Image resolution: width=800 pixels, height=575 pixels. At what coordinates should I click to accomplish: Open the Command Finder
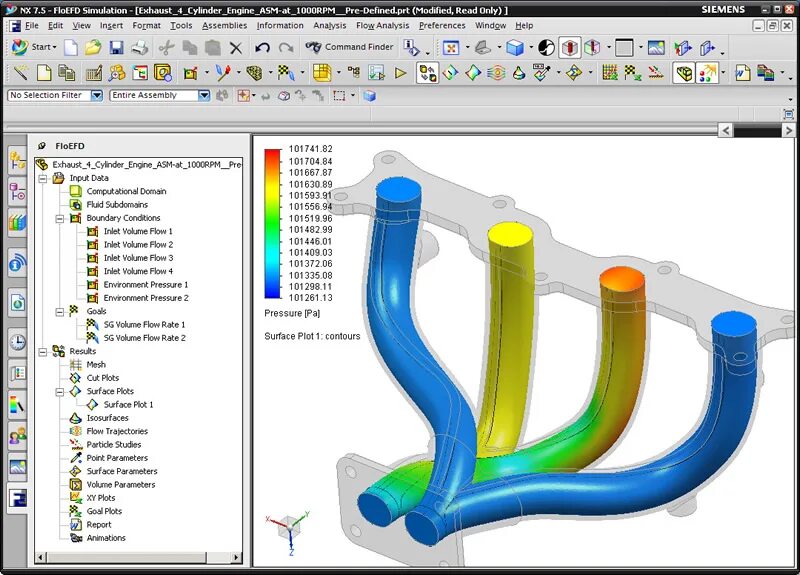[x=349, y=47]
